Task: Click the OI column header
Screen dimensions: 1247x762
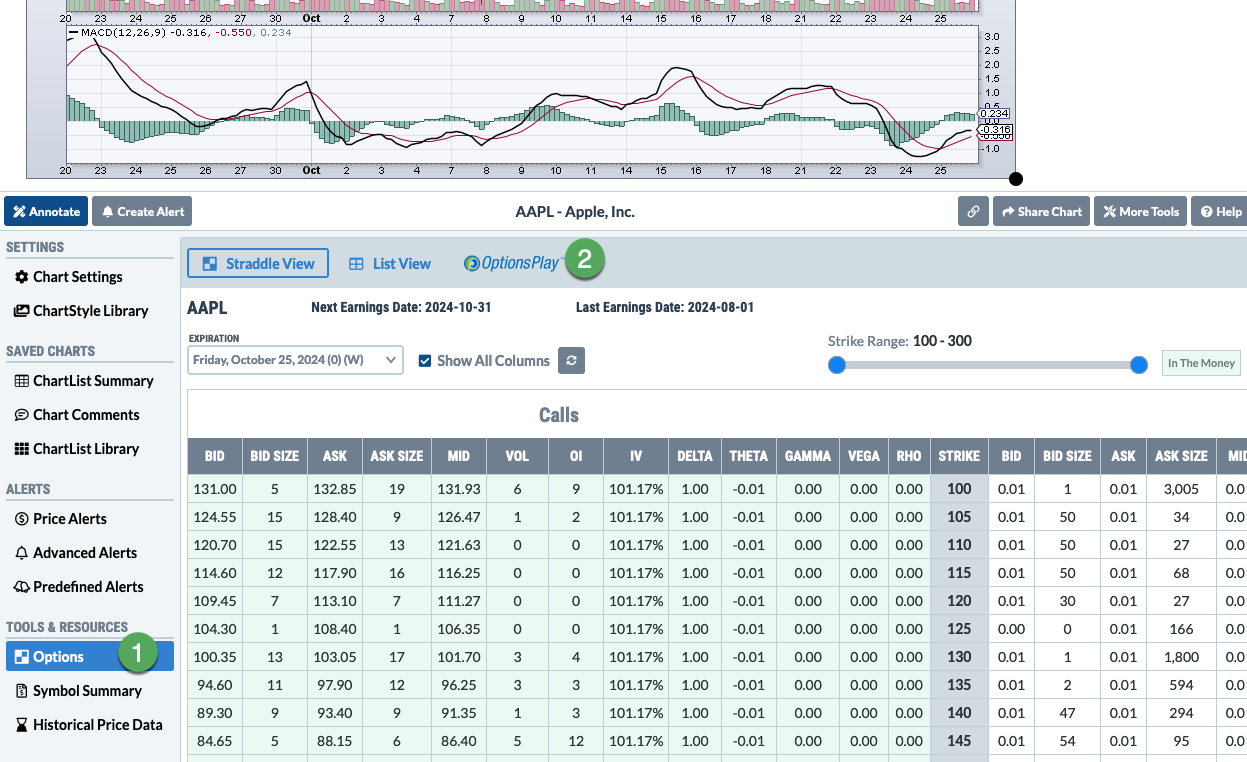Action: [x=576, y=456]
